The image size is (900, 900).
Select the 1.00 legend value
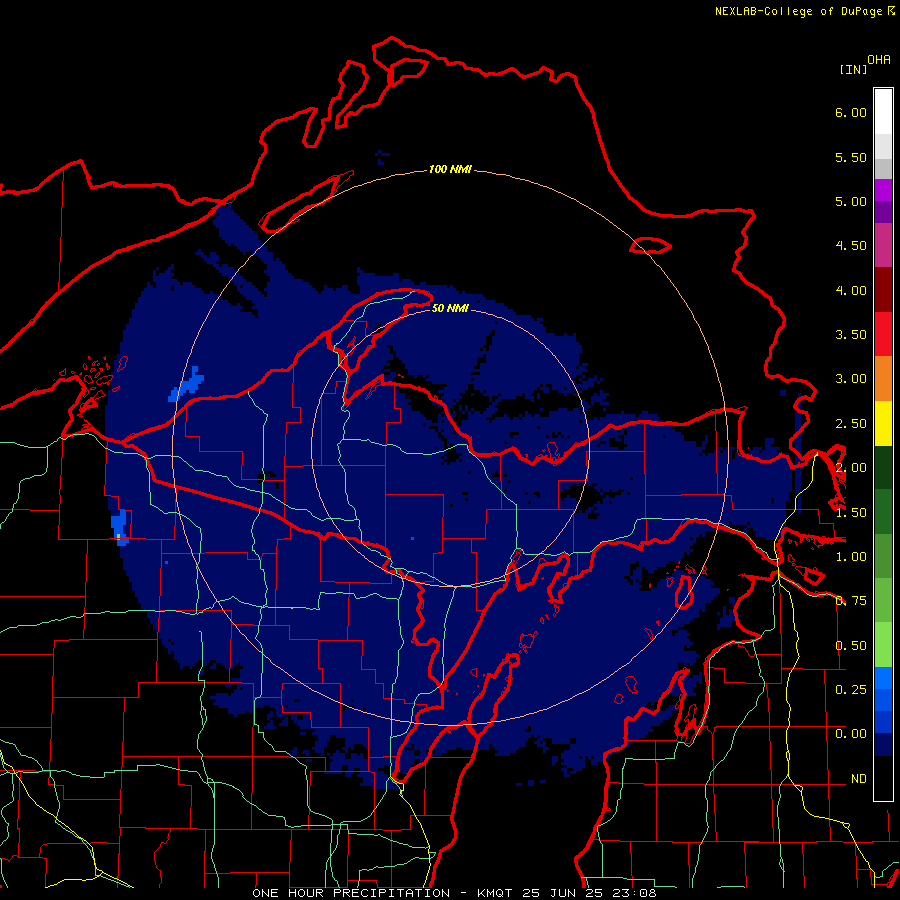click(x=851, y=557)
